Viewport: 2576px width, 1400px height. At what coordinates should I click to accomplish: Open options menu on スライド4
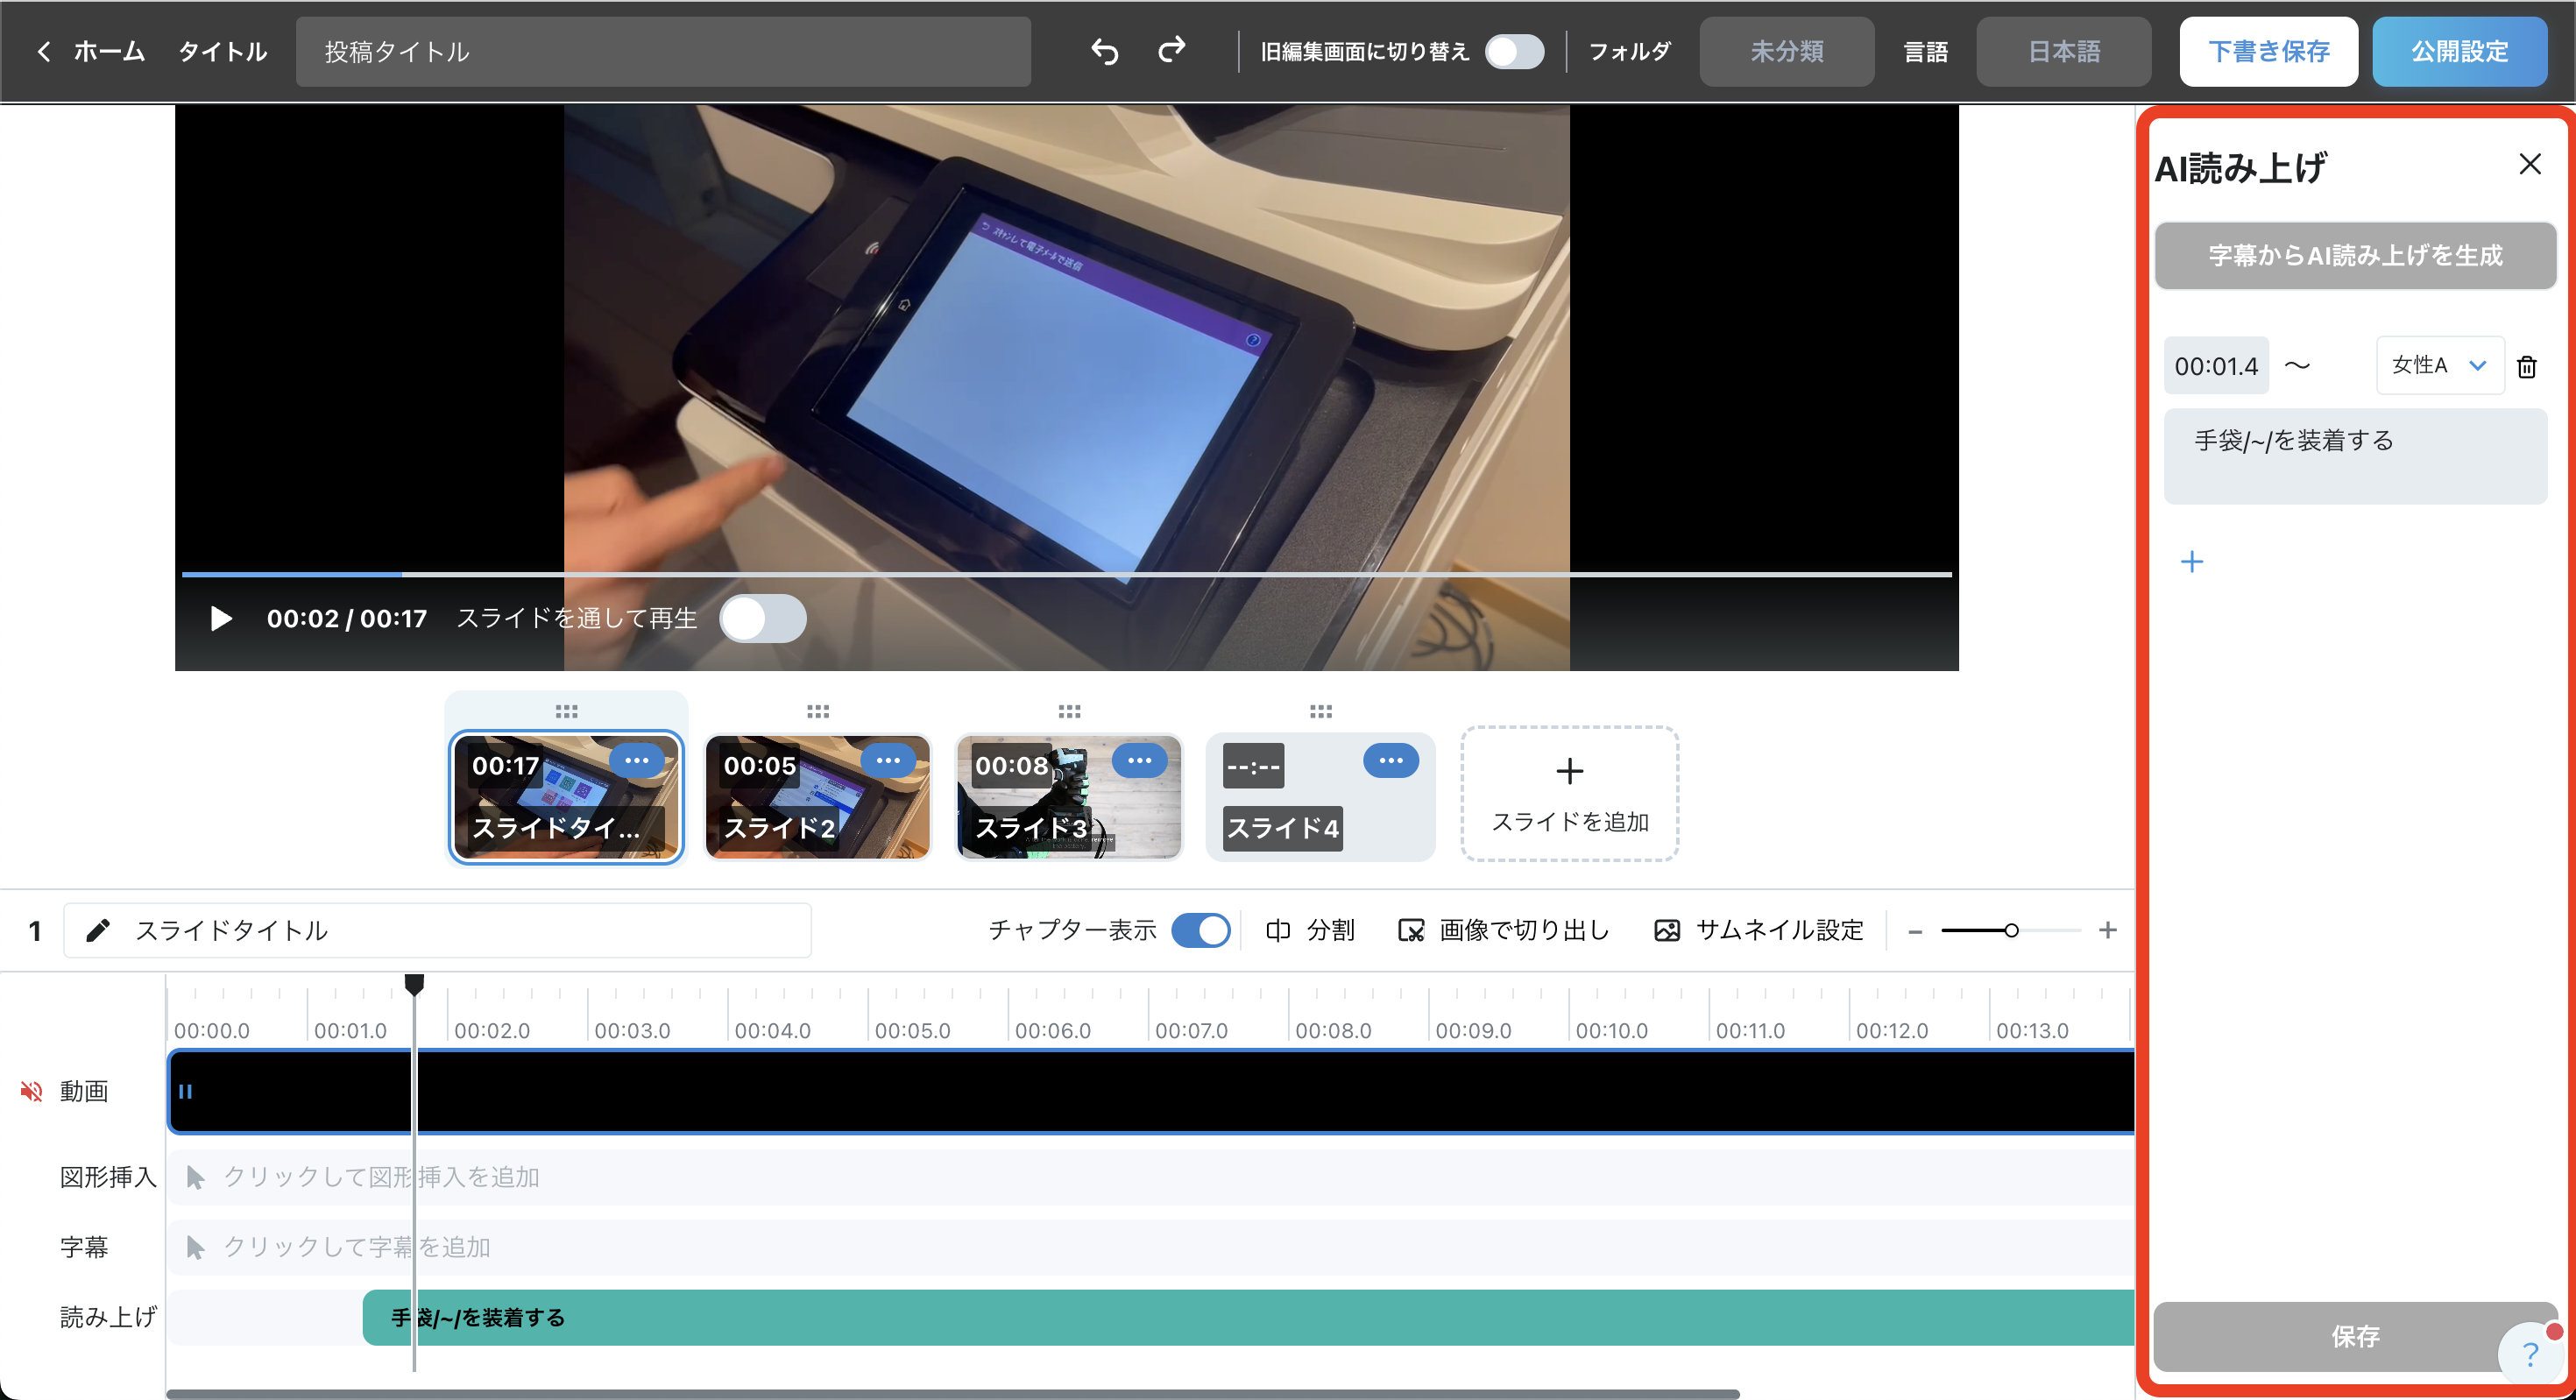point(1390,761)
